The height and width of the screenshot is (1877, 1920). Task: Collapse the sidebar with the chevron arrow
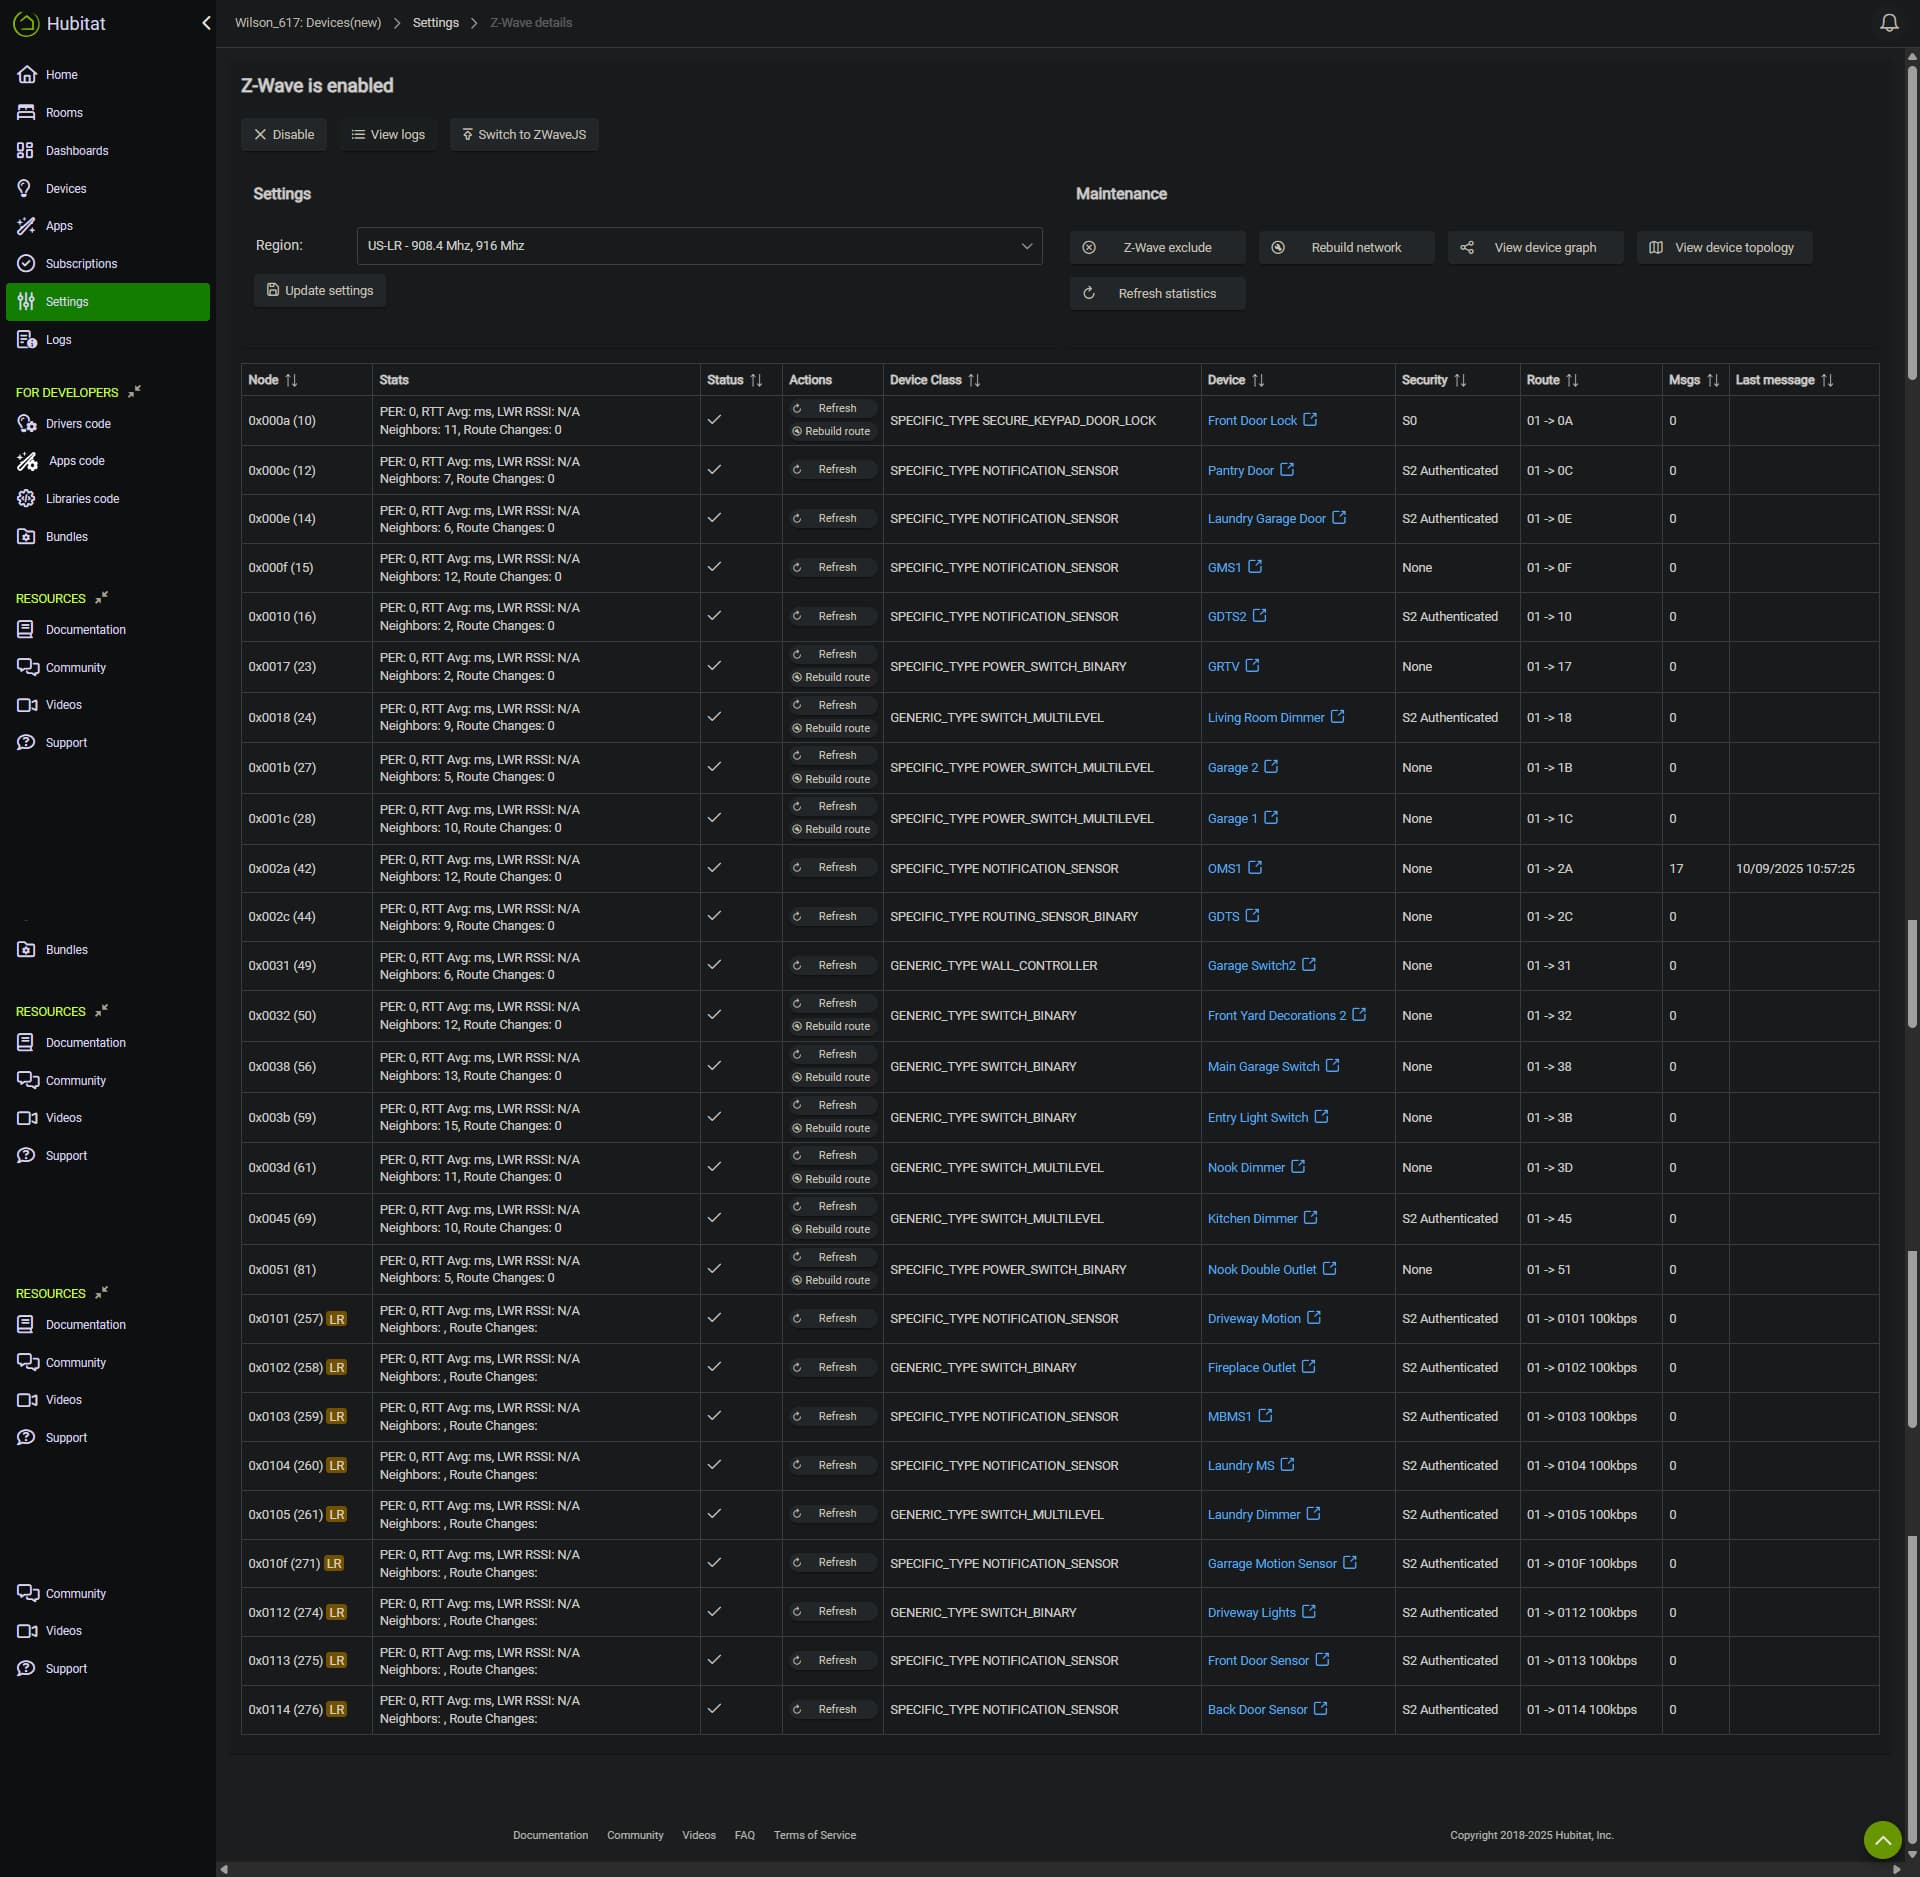tap(206, 23)
